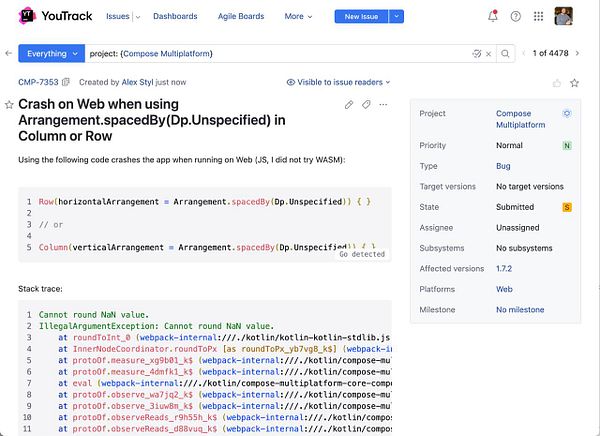Open the user profile avatar
This screenshot has height=436, width=600.
click(564, 16)
